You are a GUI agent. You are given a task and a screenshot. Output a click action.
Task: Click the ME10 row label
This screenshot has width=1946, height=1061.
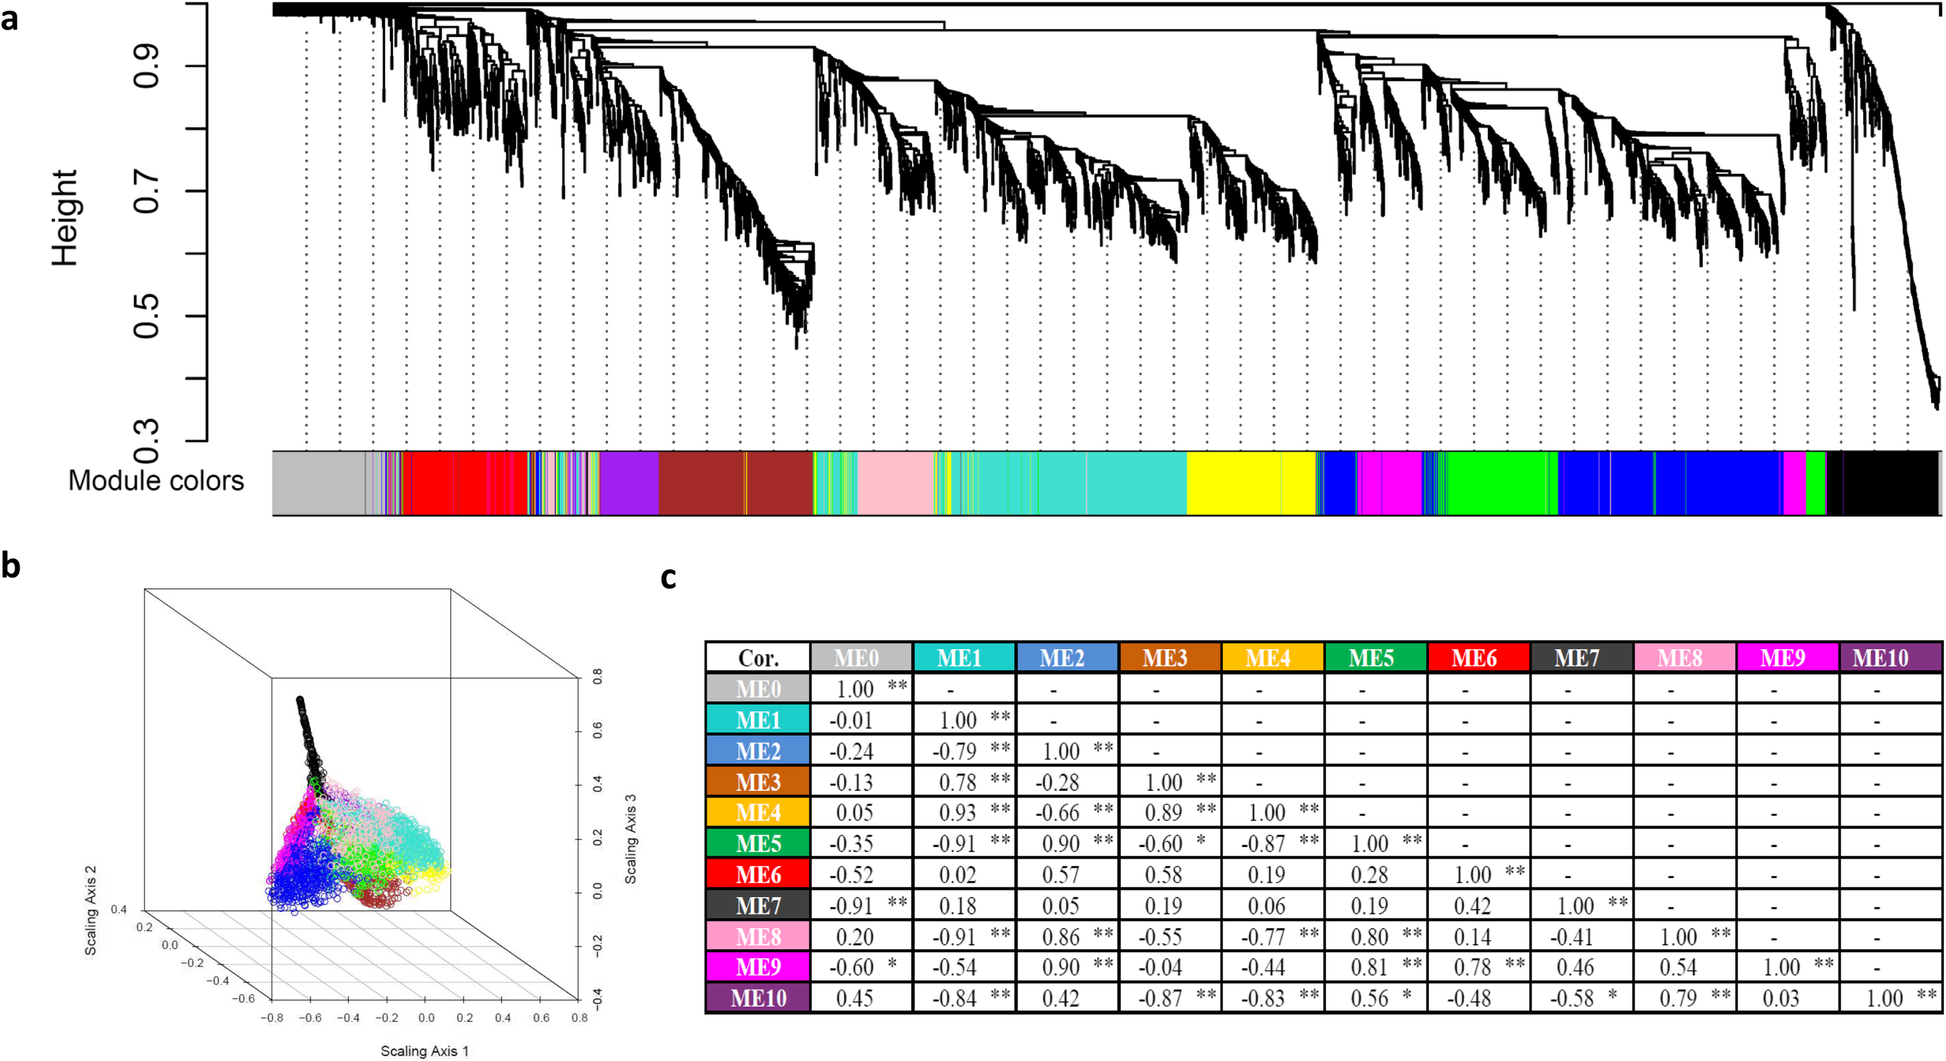tap(758, 998)
